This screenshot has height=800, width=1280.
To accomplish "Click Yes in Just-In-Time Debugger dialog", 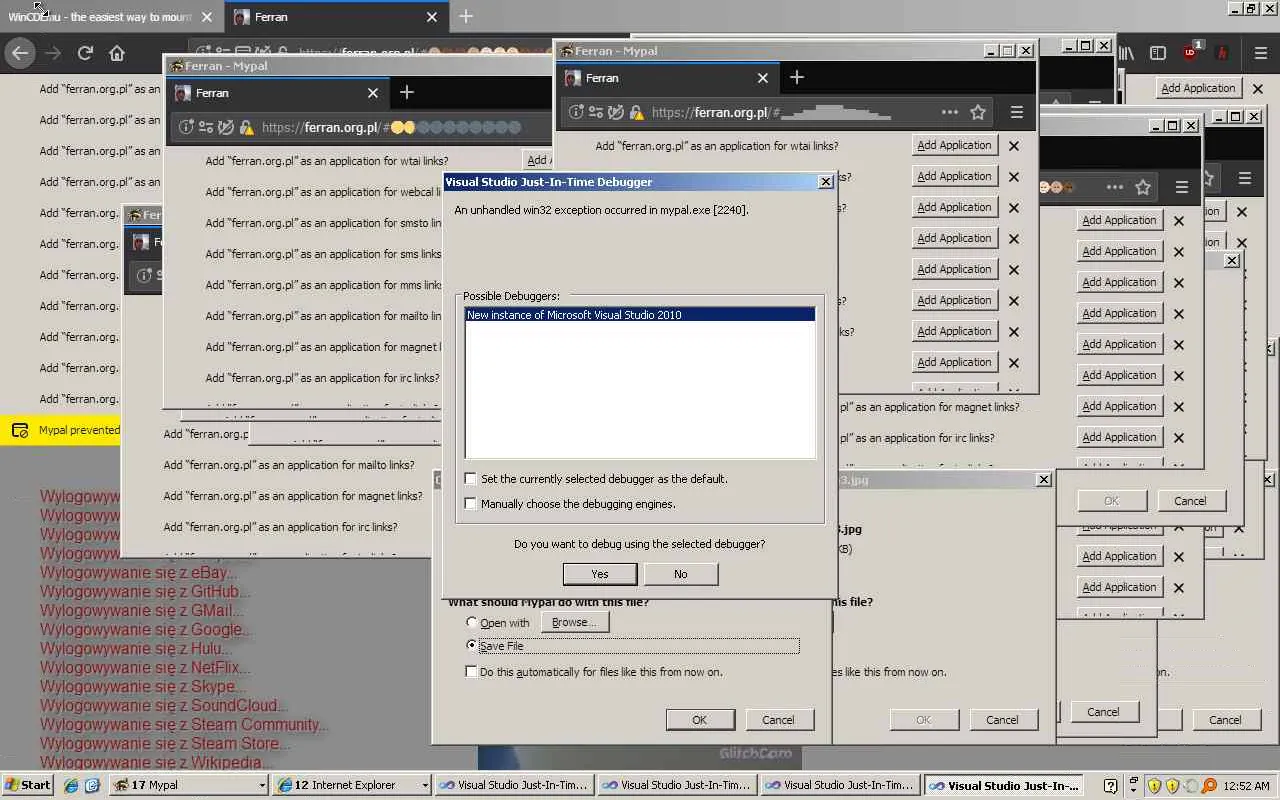I will click(x=600, y=574).
